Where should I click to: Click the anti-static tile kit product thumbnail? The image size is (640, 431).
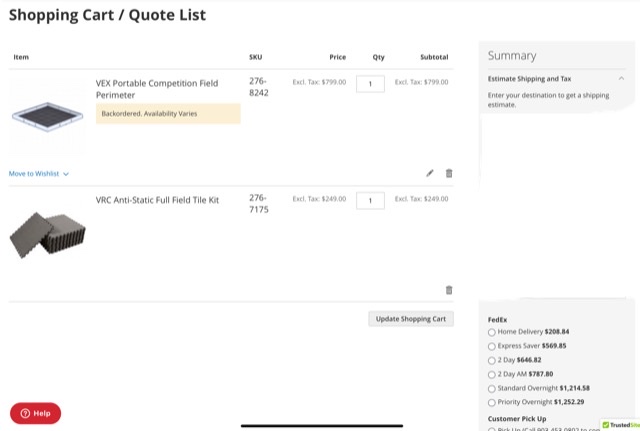point(47,235)
